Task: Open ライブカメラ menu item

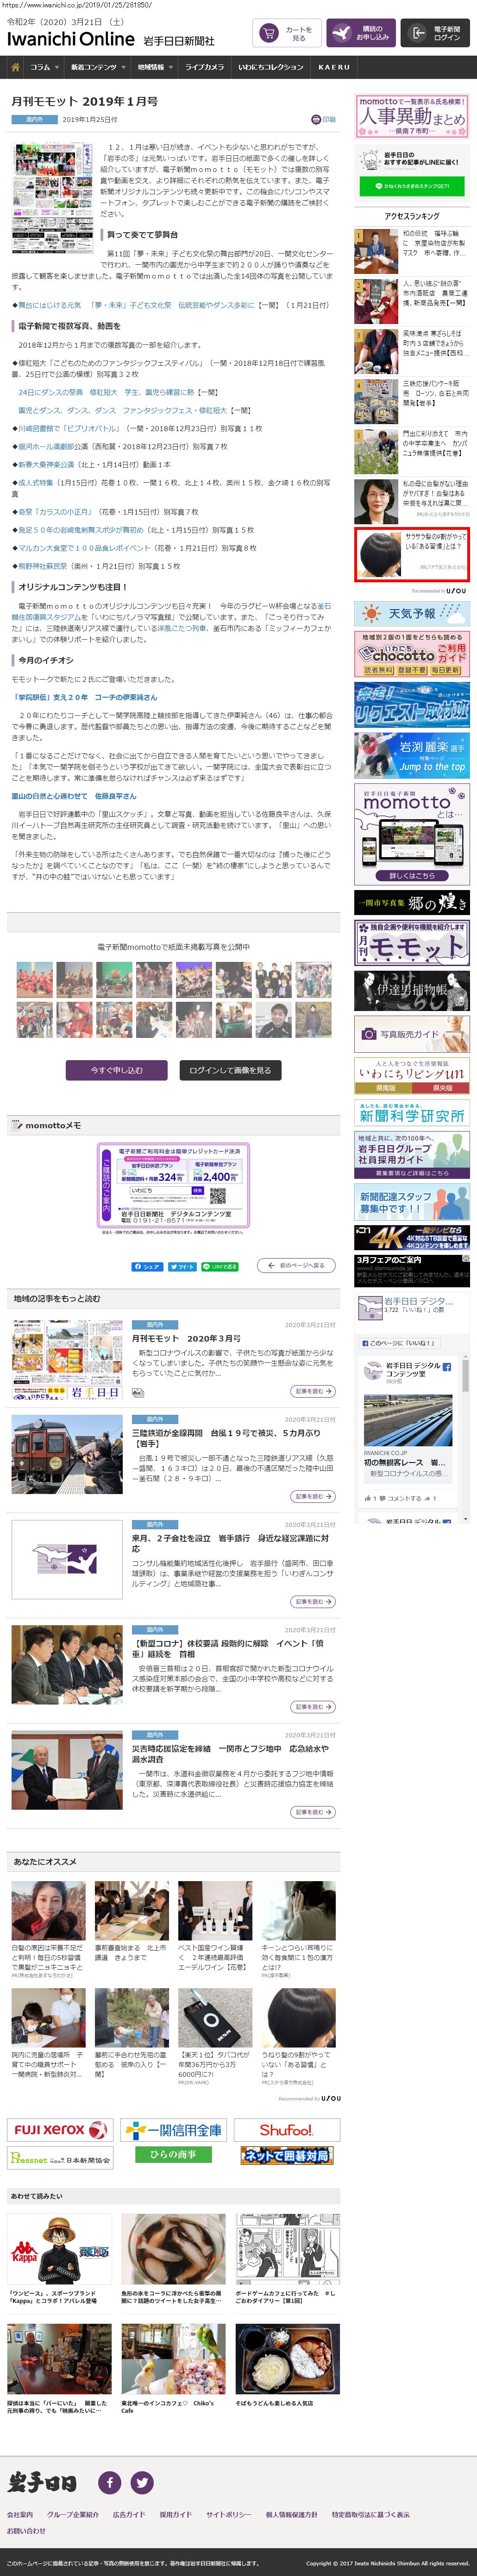Action: point(204,67)
